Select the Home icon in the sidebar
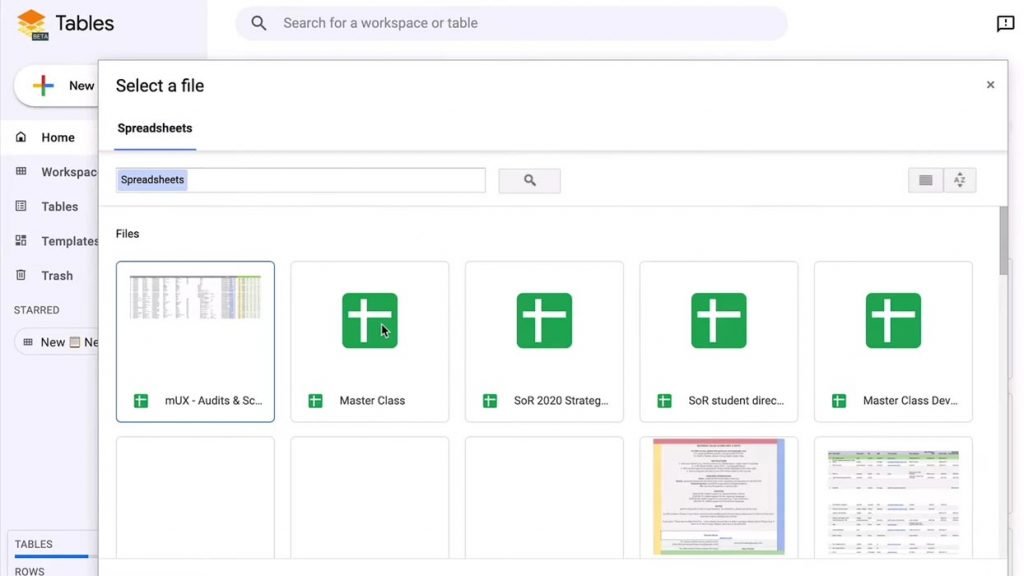 pyautogui.click(x=21, y=137)
